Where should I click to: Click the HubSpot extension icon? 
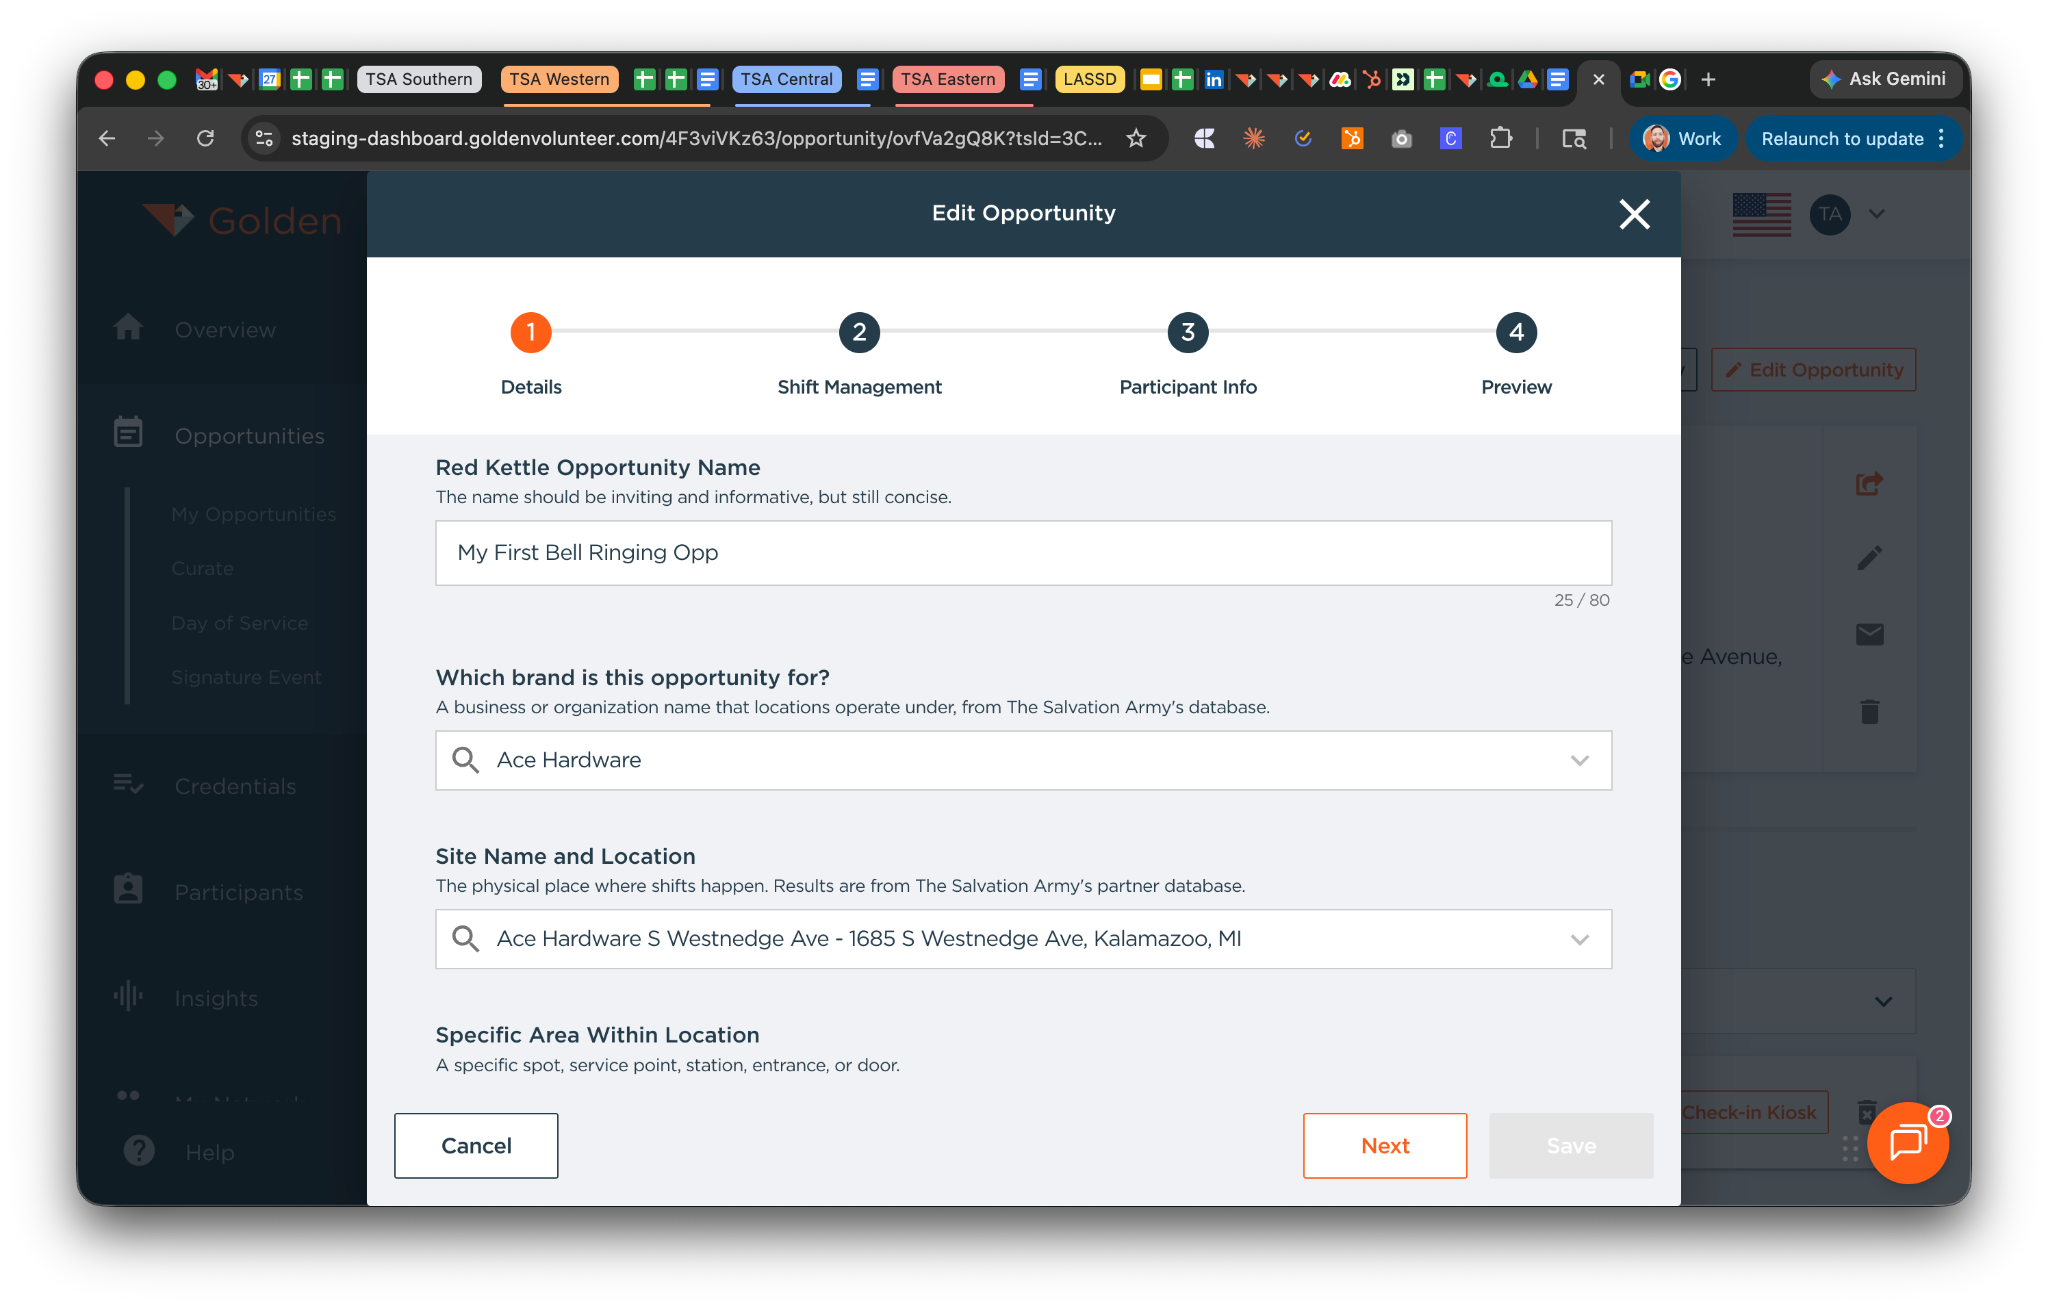(1352, 139)
